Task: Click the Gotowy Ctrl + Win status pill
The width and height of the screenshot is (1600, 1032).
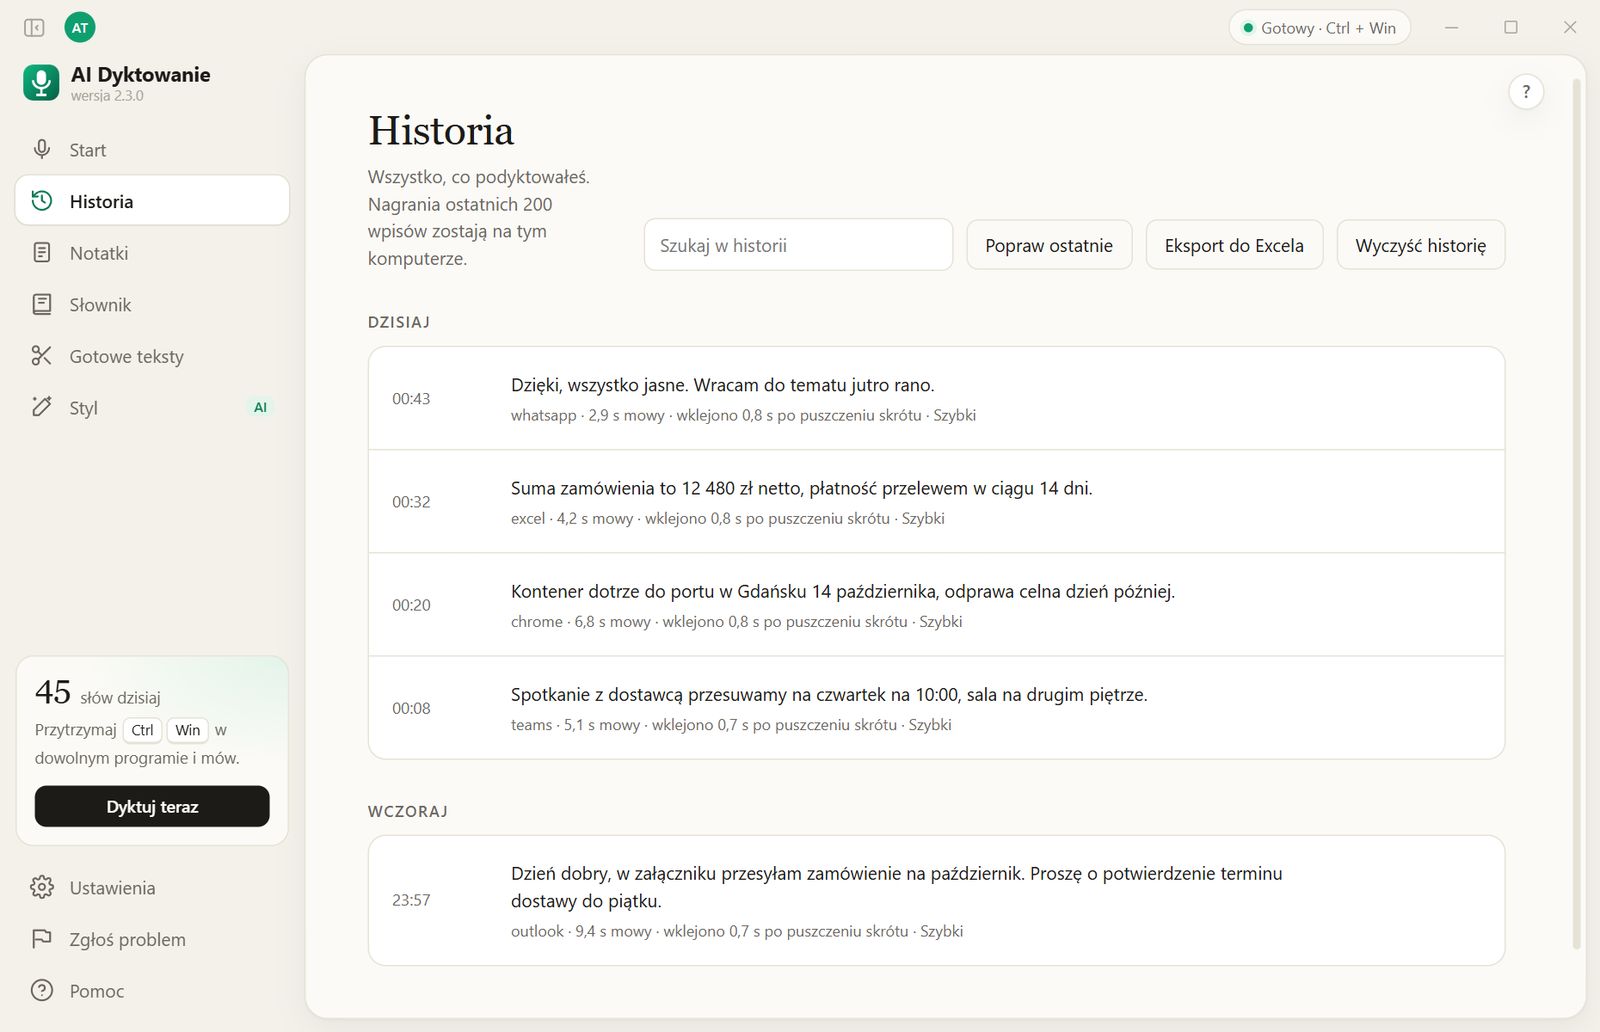Action: point(1319,28)
